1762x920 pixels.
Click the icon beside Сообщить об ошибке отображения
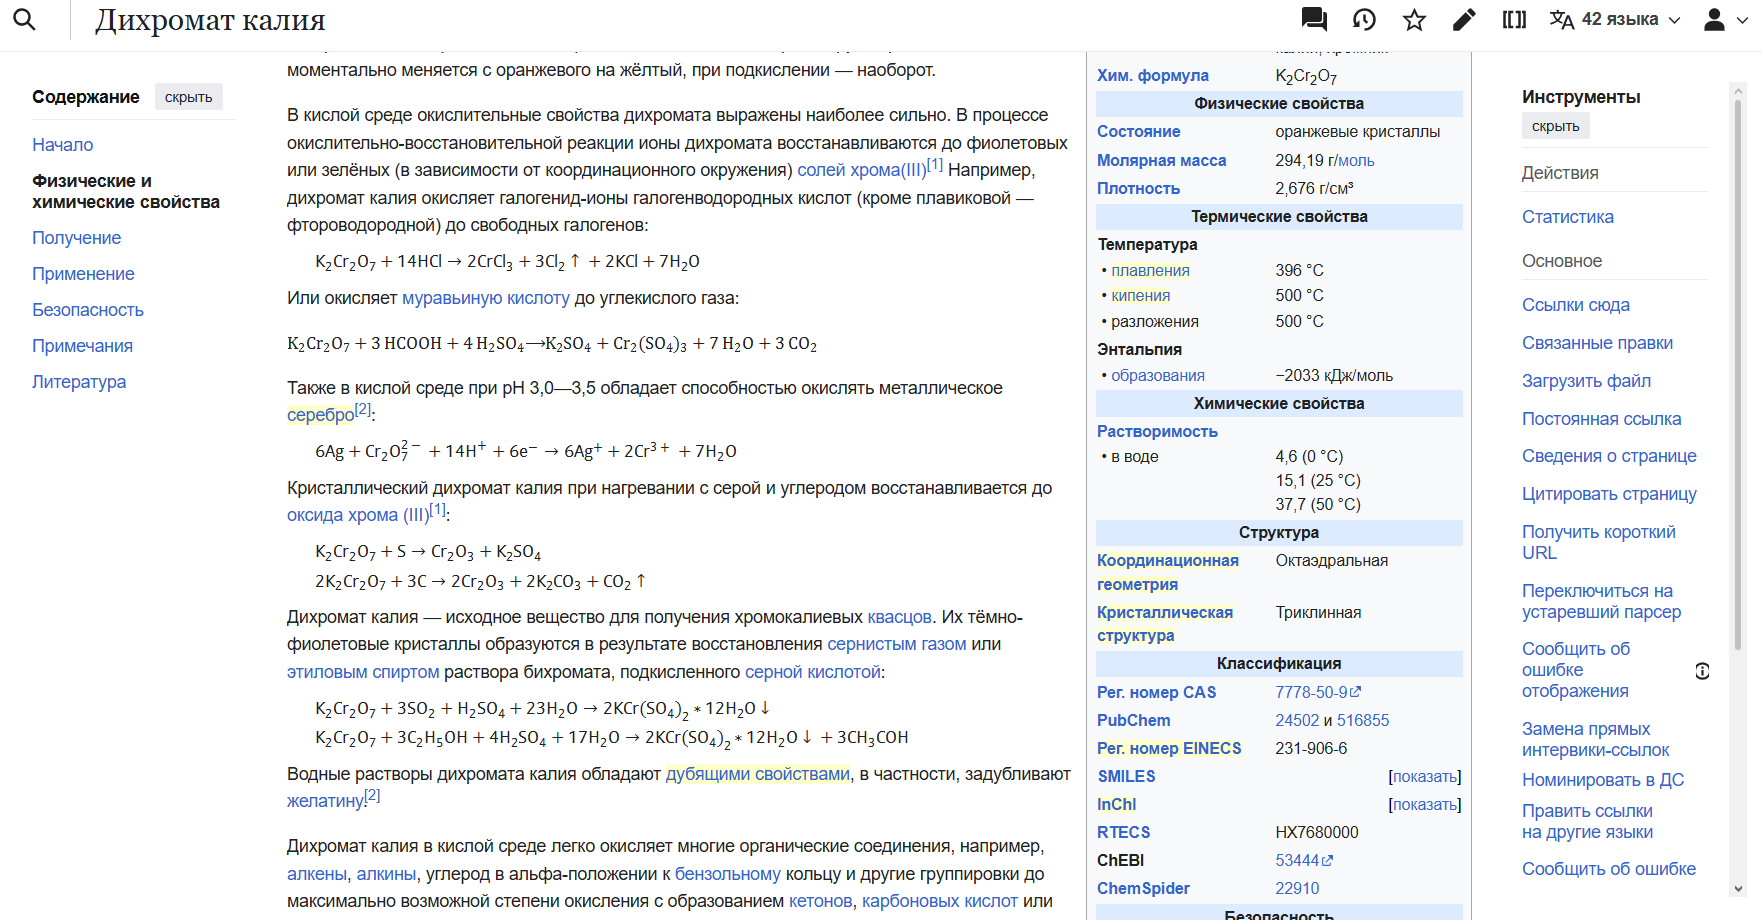pyautogui.click(x=1702, y=670)
